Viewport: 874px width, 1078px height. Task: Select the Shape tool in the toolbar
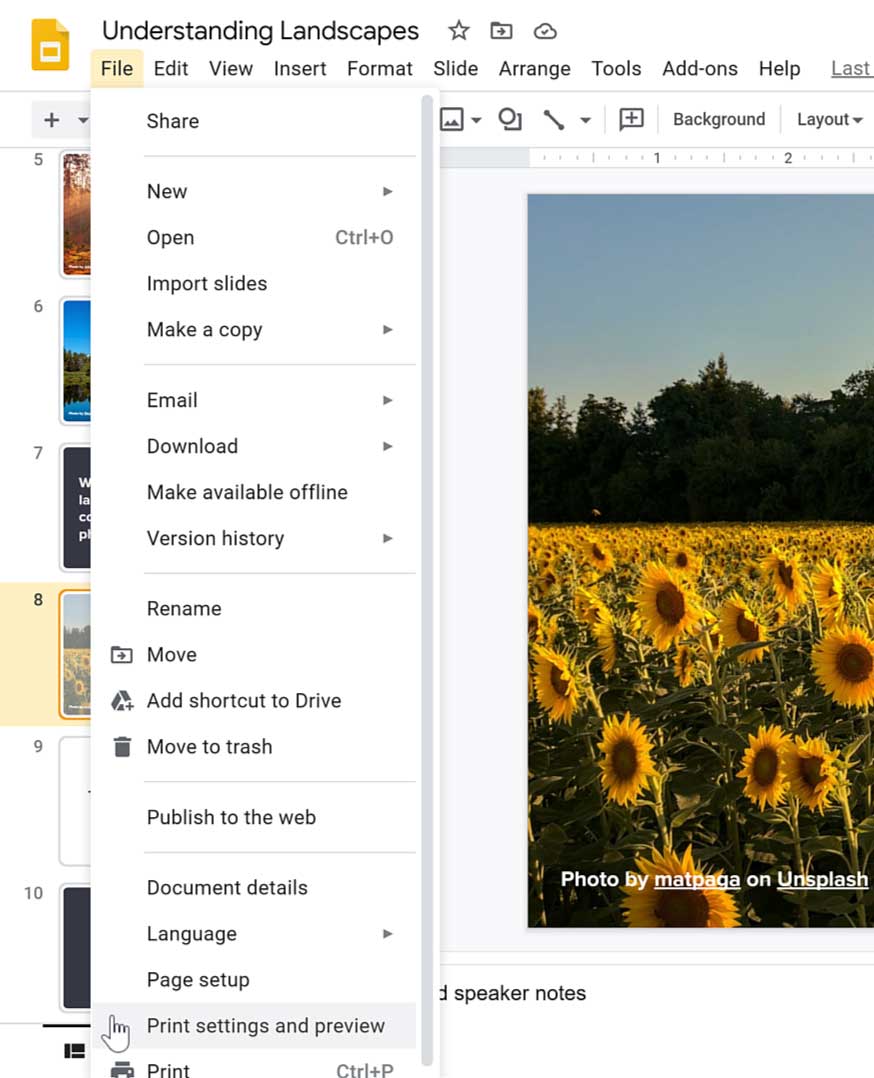[509, 119]
